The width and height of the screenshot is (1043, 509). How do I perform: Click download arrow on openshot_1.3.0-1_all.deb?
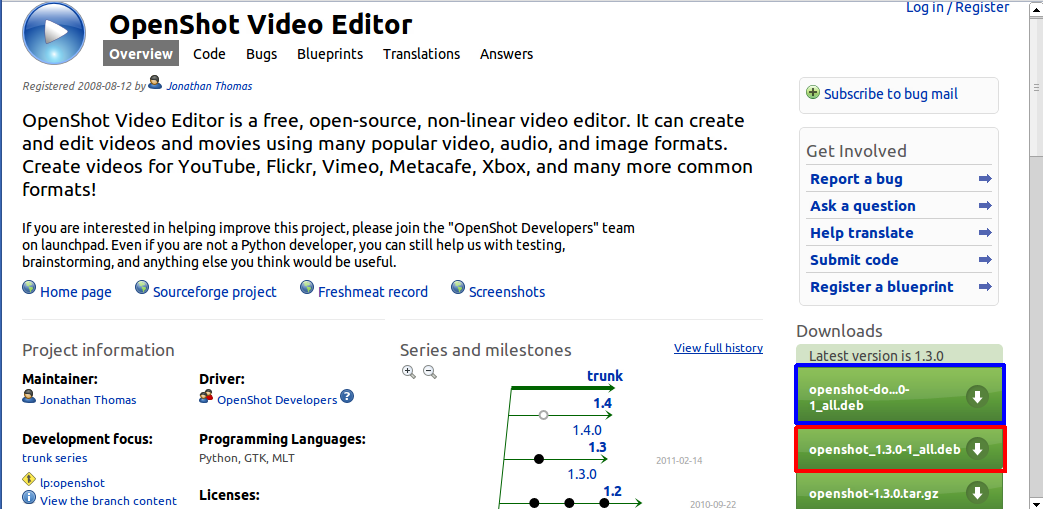(977, 448)
